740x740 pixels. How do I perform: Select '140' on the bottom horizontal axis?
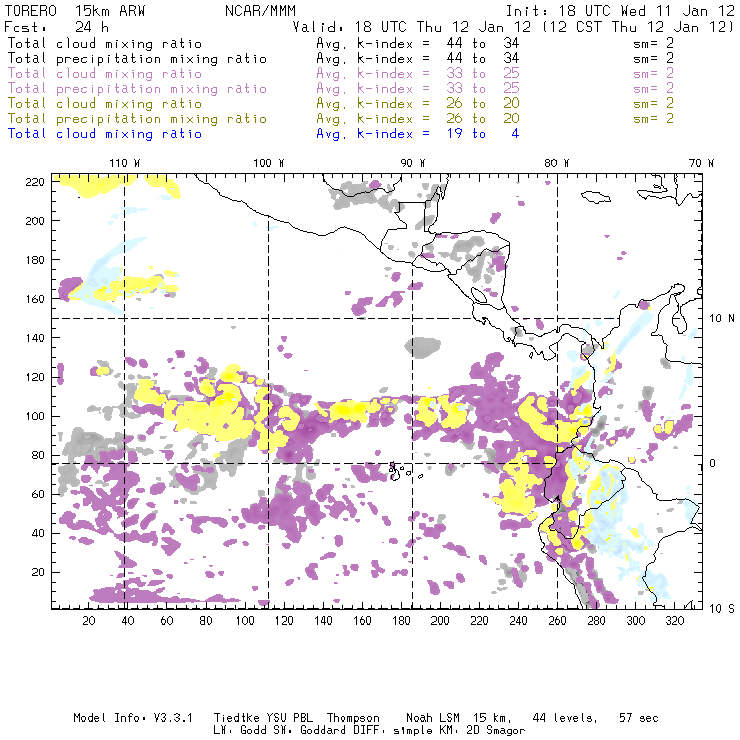[x=323, y=621]
